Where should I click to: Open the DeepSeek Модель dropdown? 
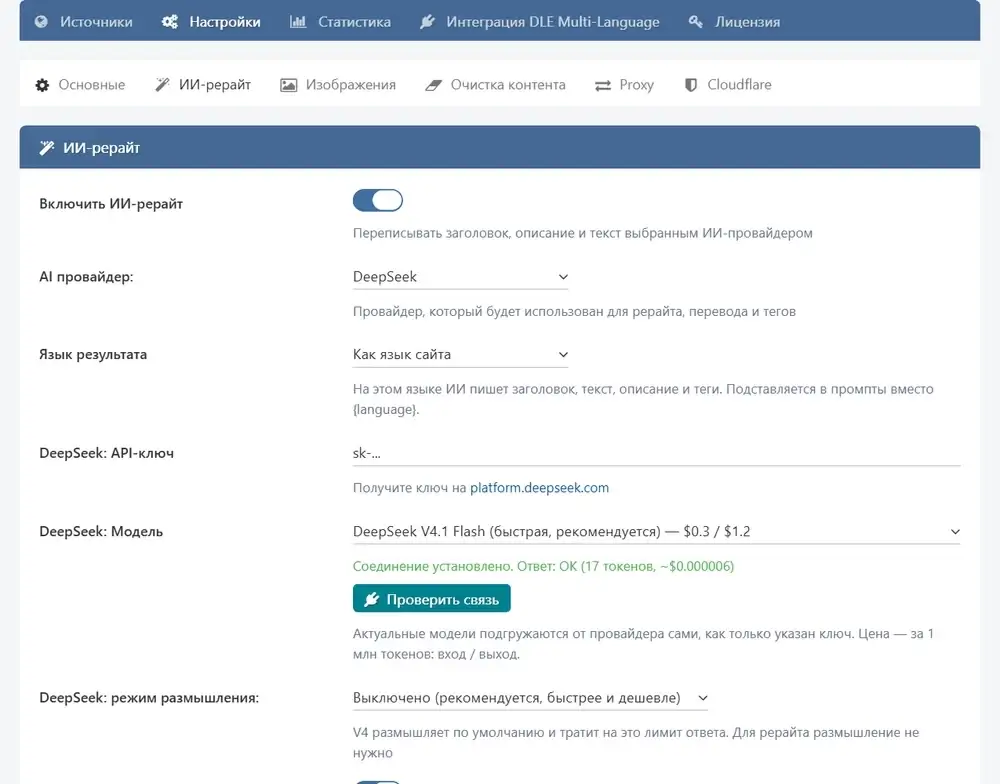point(656,532)
